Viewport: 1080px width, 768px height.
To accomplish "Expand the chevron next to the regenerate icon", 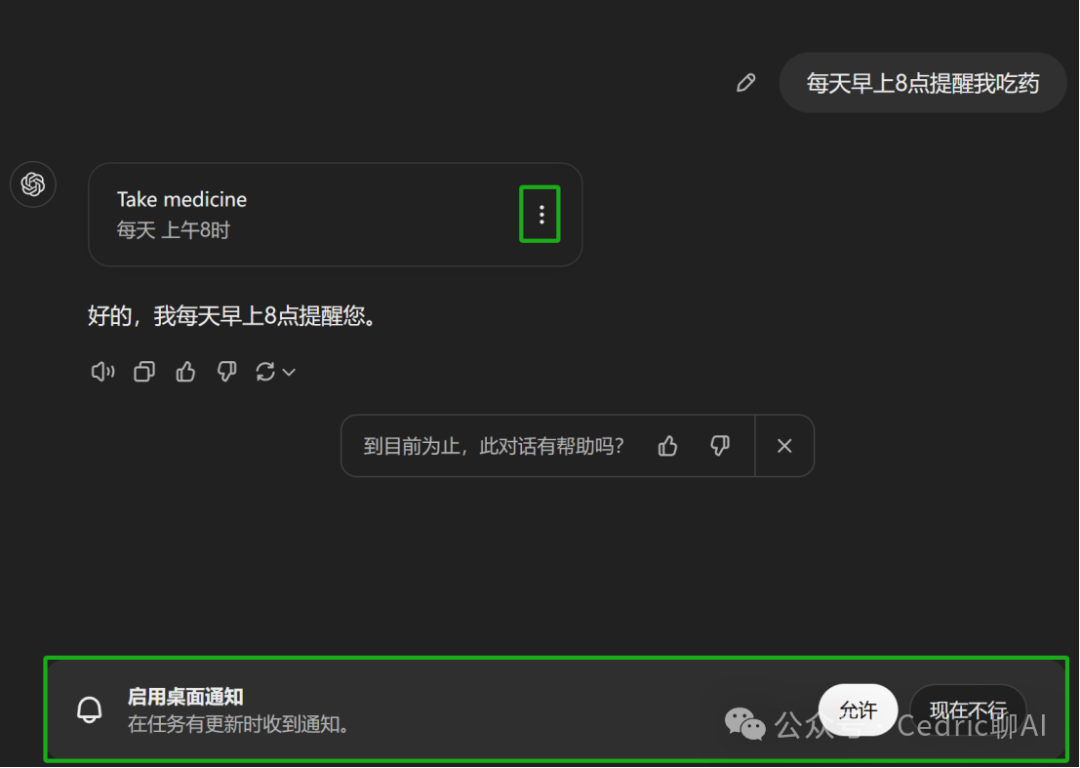I will tap(289, 373).
